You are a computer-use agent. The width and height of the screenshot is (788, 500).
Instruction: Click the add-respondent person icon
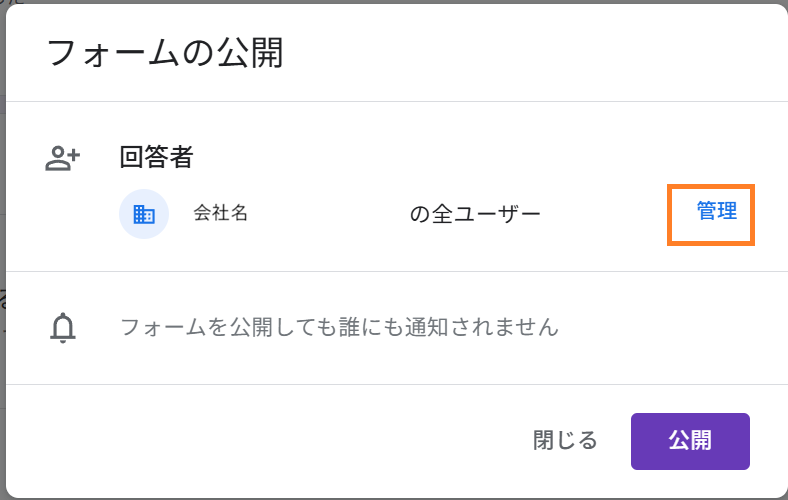click(62, 157)
